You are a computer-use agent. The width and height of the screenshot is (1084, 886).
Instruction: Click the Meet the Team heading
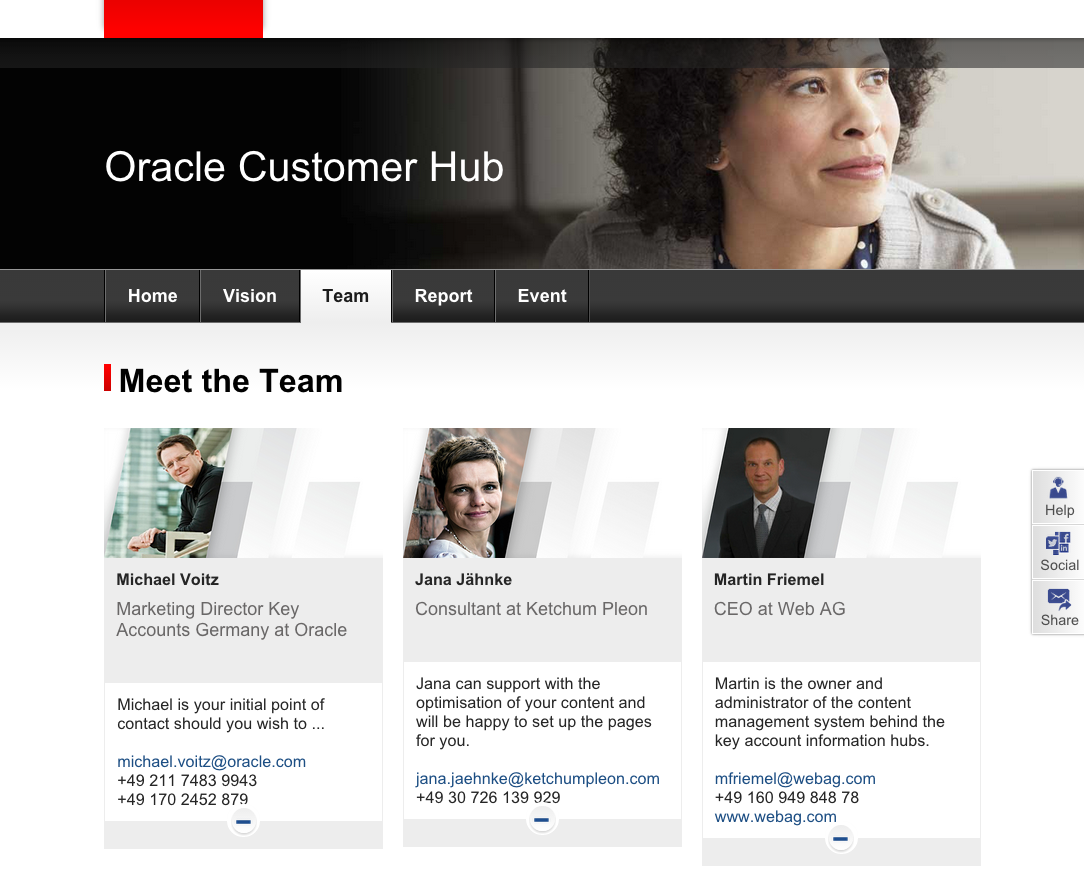(x=231, y=381)
